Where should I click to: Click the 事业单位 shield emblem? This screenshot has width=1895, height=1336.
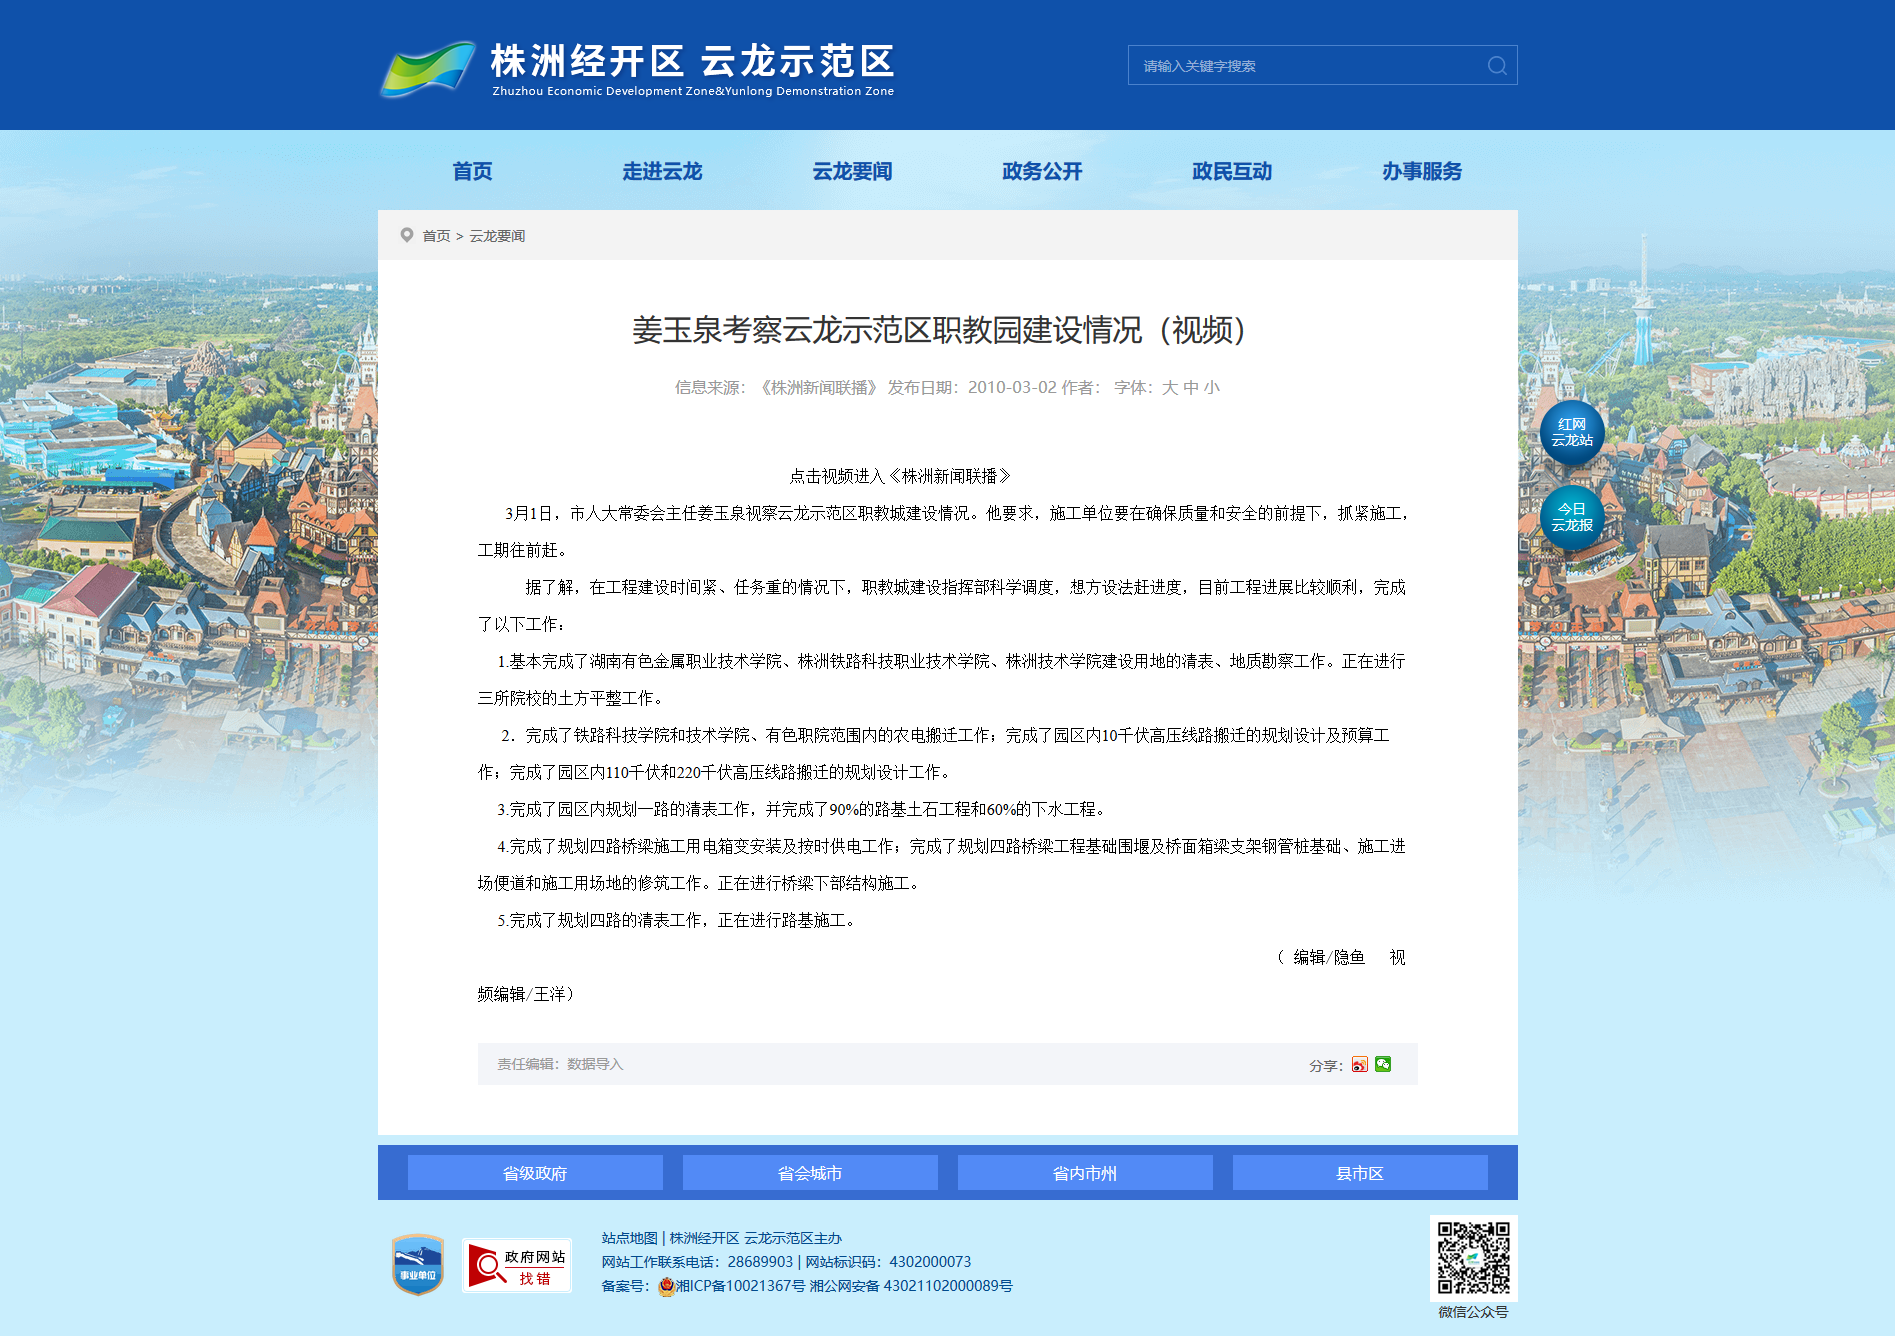coord(418,1265)
